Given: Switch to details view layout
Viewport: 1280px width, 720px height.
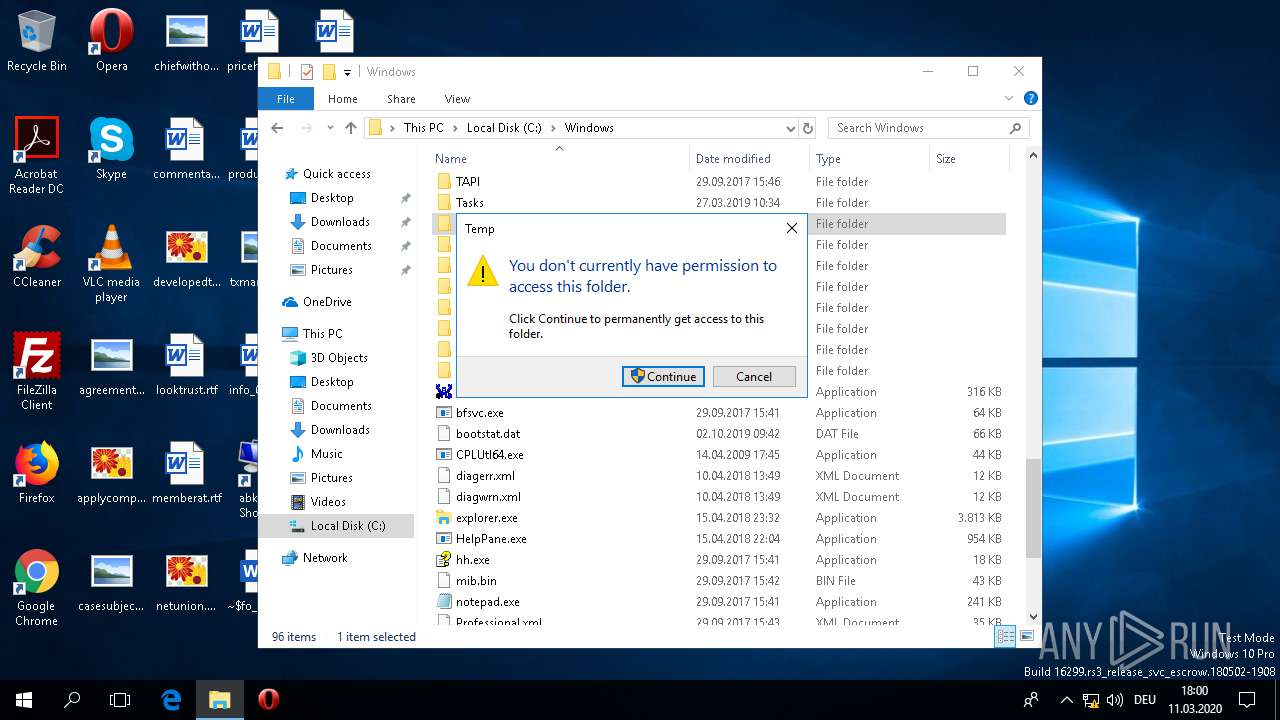Looking at the screenshot, I should click(x=1005, y=636).
